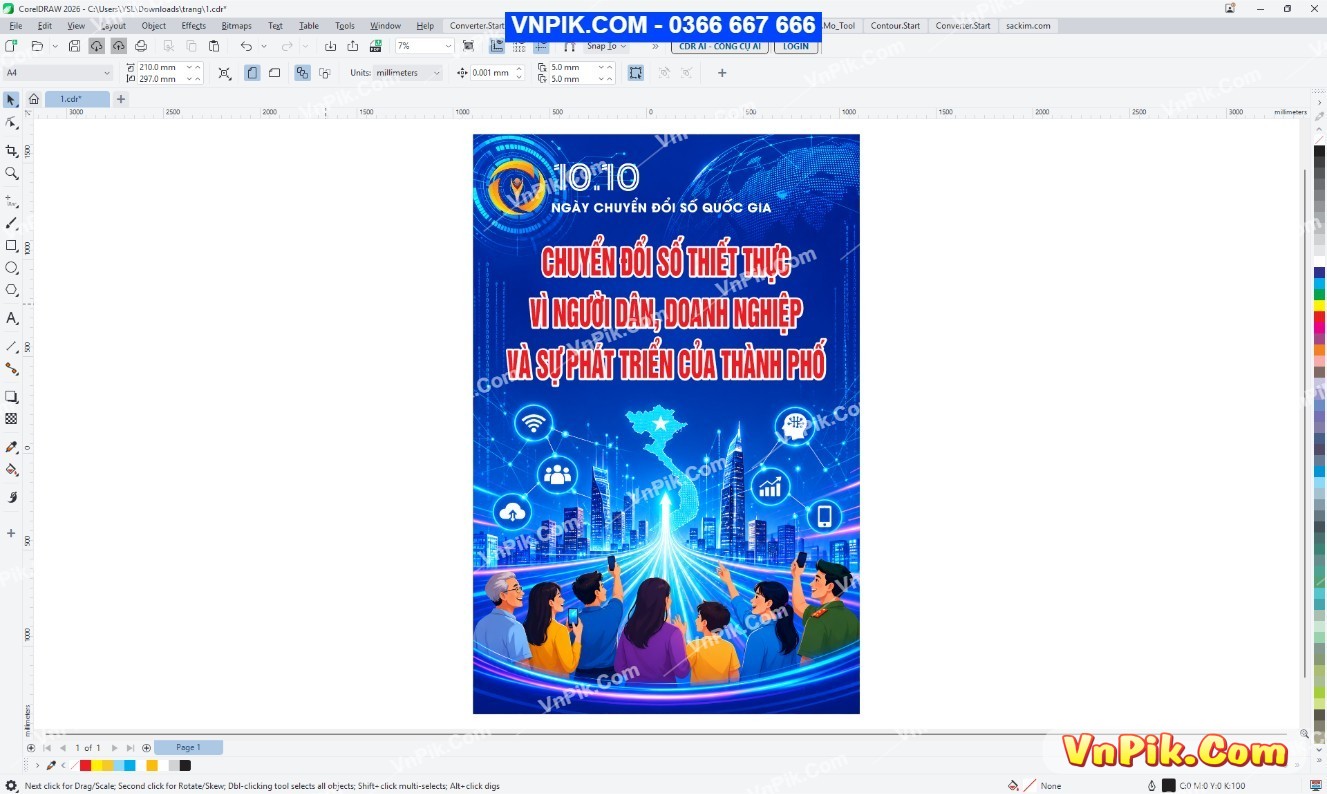Select the Shape edit tool
Viewport: 1327px width, 794px height.
tap(11, 122)
